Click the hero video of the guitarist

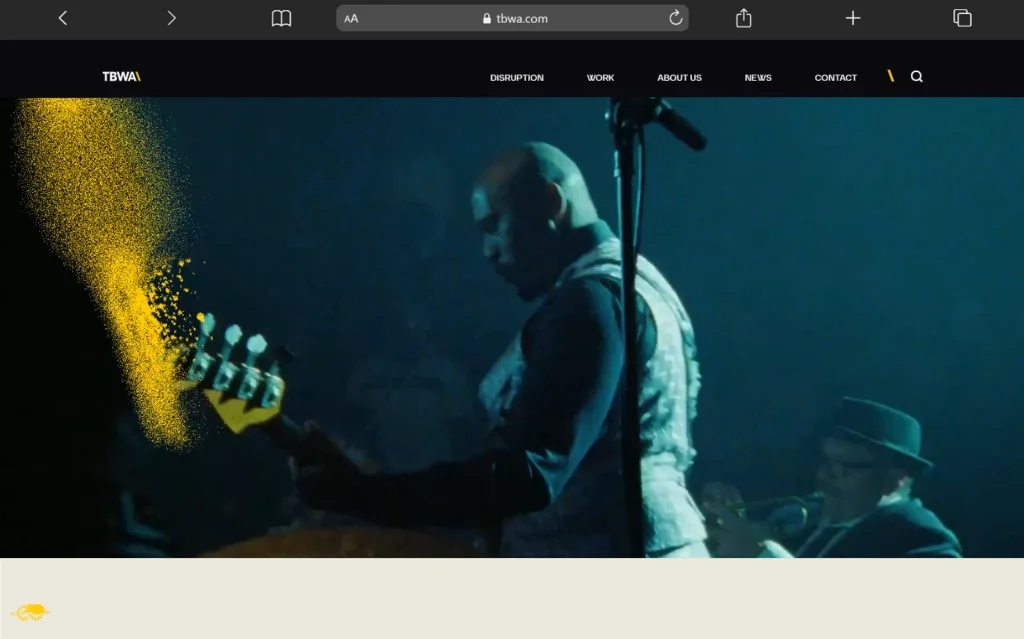click(x=512, y=327)
